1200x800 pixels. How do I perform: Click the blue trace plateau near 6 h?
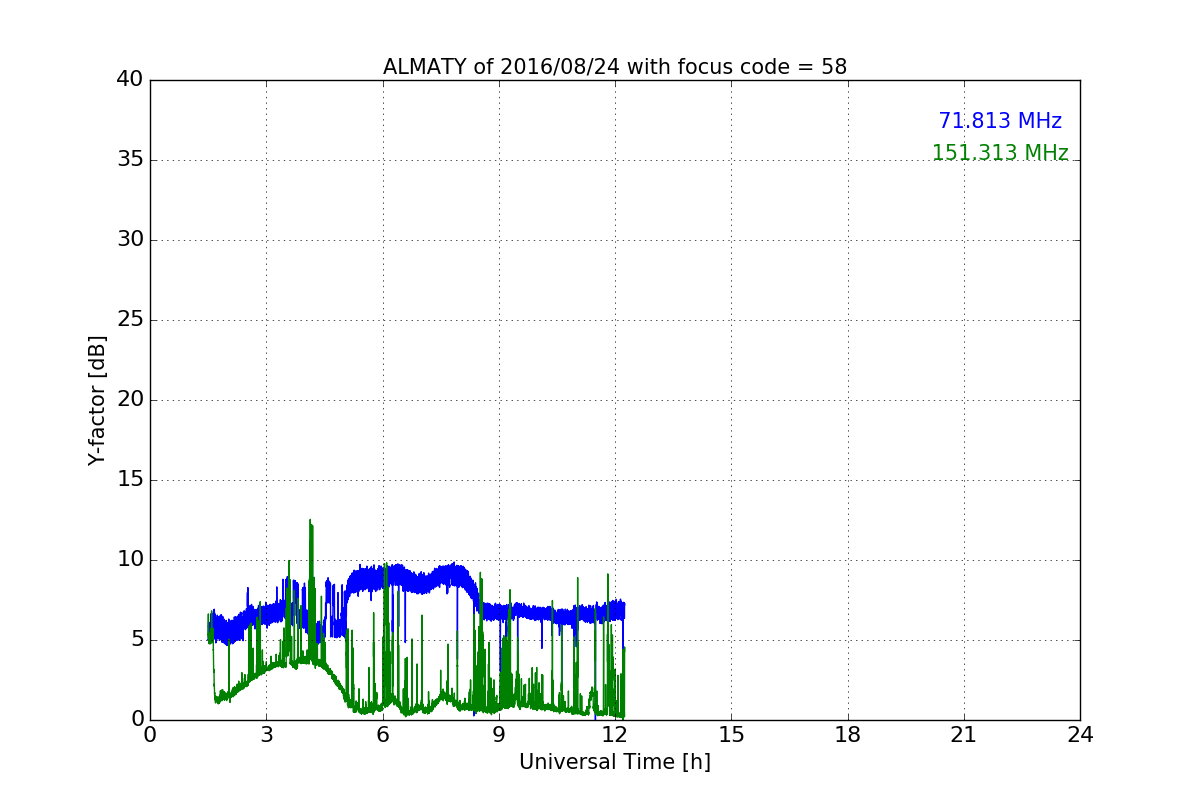click(385, 577)
